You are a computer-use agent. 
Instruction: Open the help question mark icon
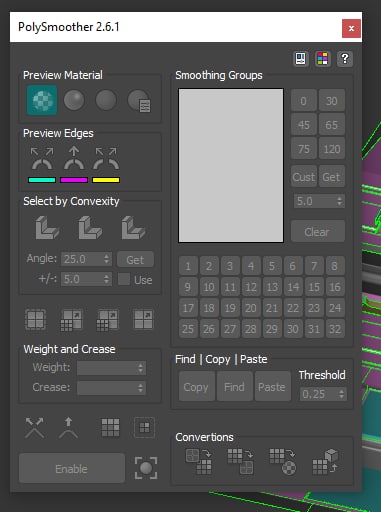(345, 59)
